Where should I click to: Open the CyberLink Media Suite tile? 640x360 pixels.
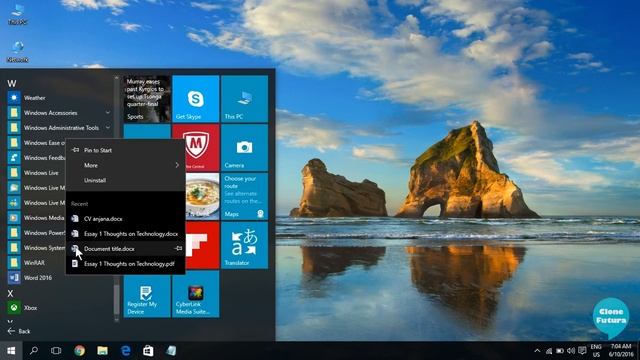[196, 294]
